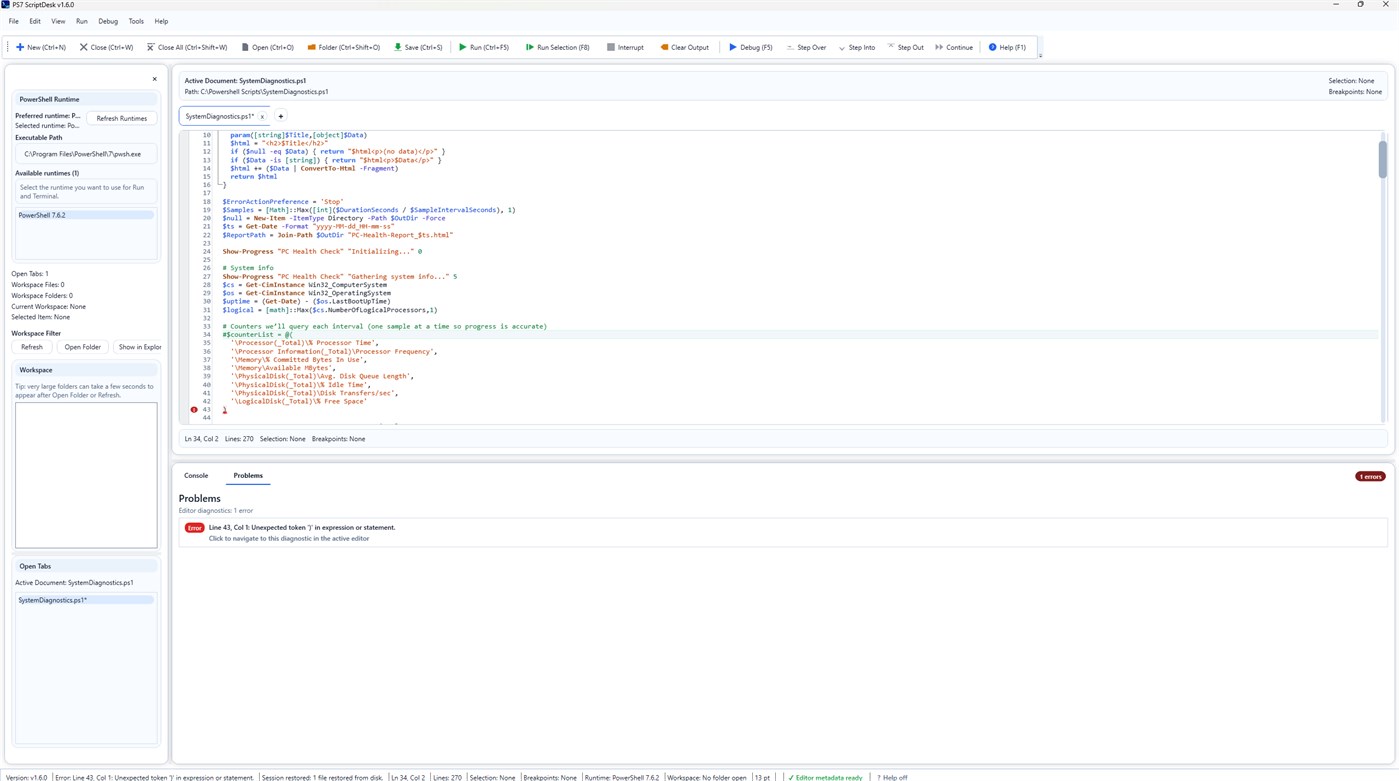Open a folder via Folder (Ctrl+Shift+O)

pos(343,47)
